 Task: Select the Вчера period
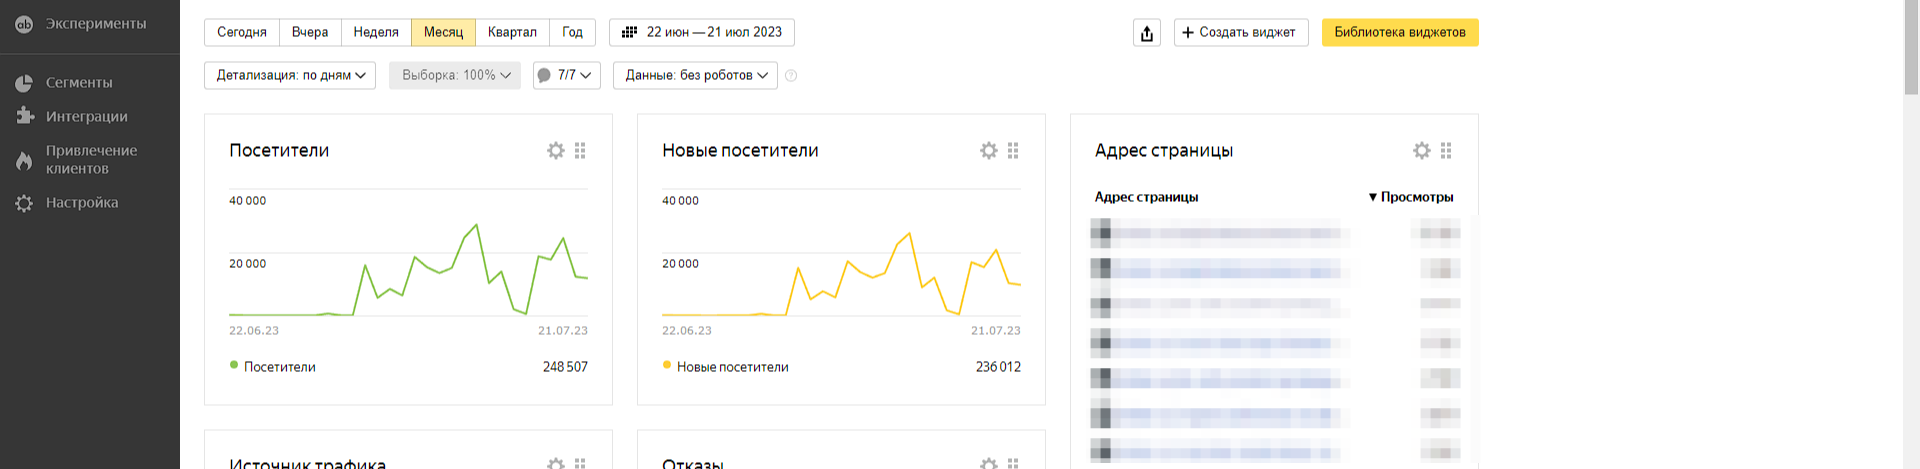(x=310, y=32)
